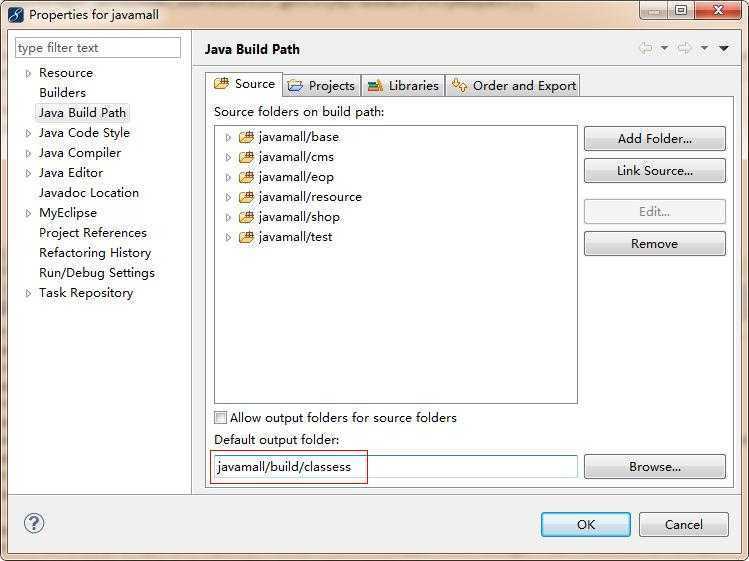The height and width of the screenshot is (561, 749).
Task: Switch to the Projects tab
Action: click(x=322, y=86)
